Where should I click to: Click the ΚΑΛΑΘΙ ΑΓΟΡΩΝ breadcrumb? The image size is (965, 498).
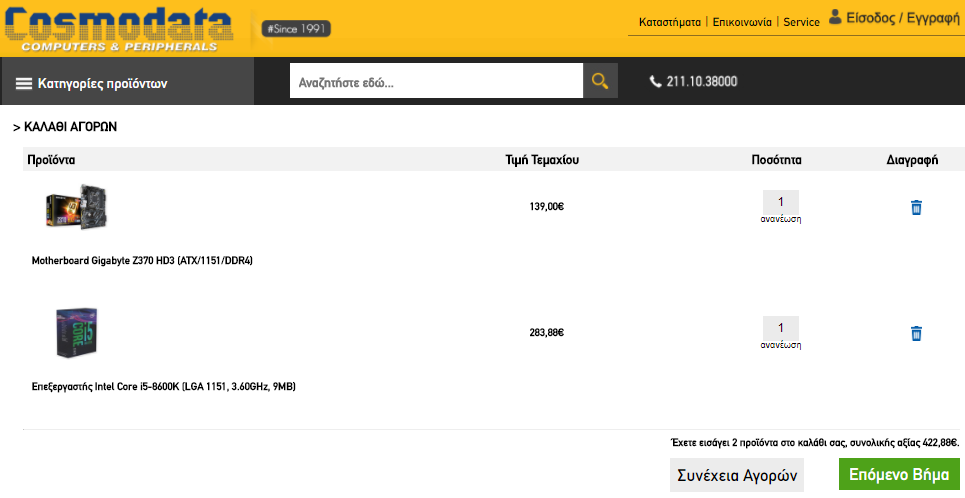(70, 127)
